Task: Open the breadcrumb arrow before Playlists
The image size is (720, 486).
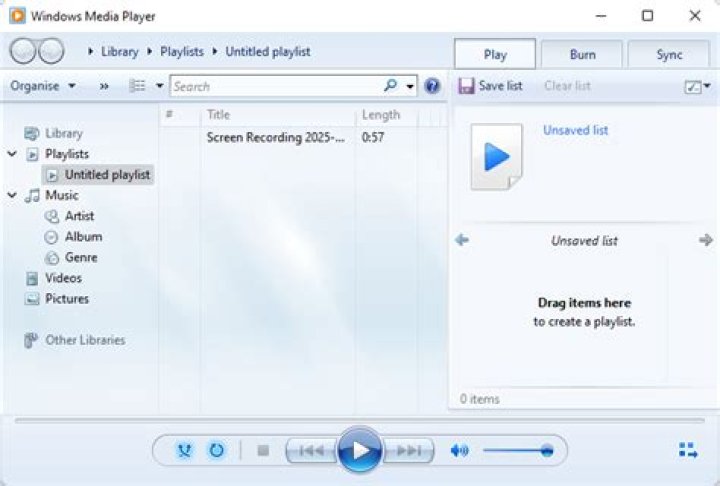Action: click(150, 51)
